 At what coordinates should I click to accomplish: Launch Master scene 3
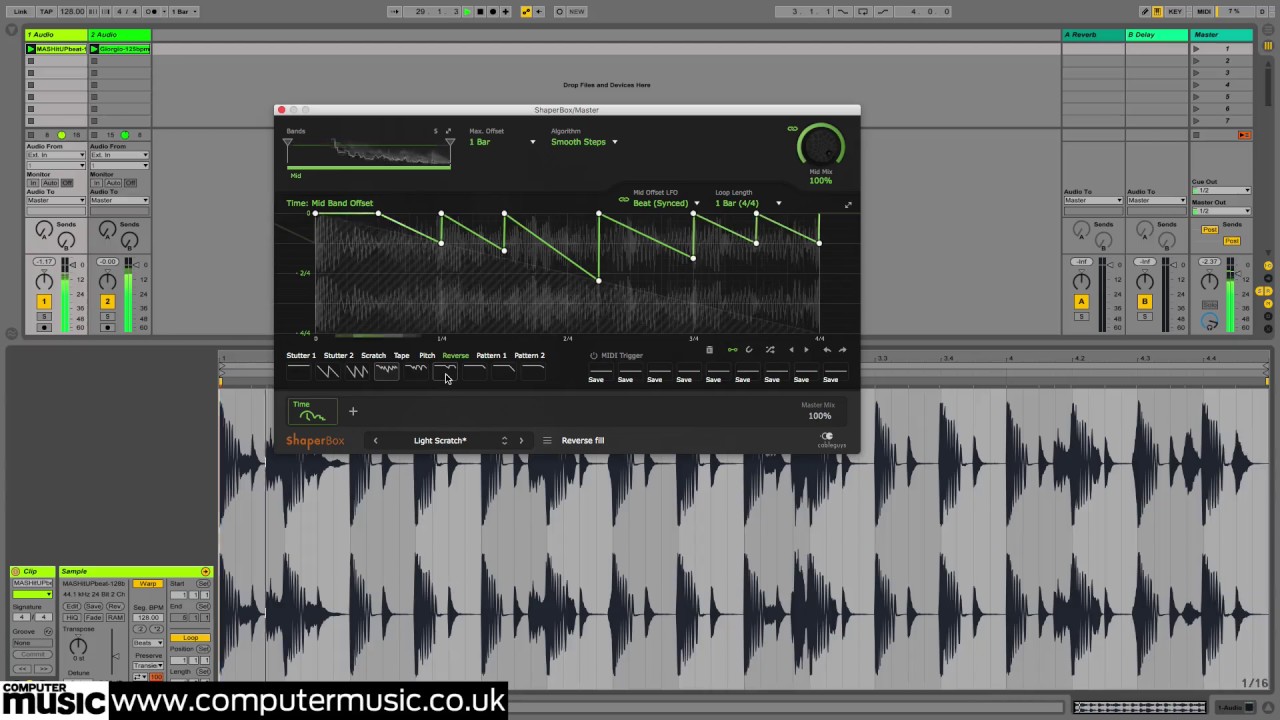(x=1197, y=72)
